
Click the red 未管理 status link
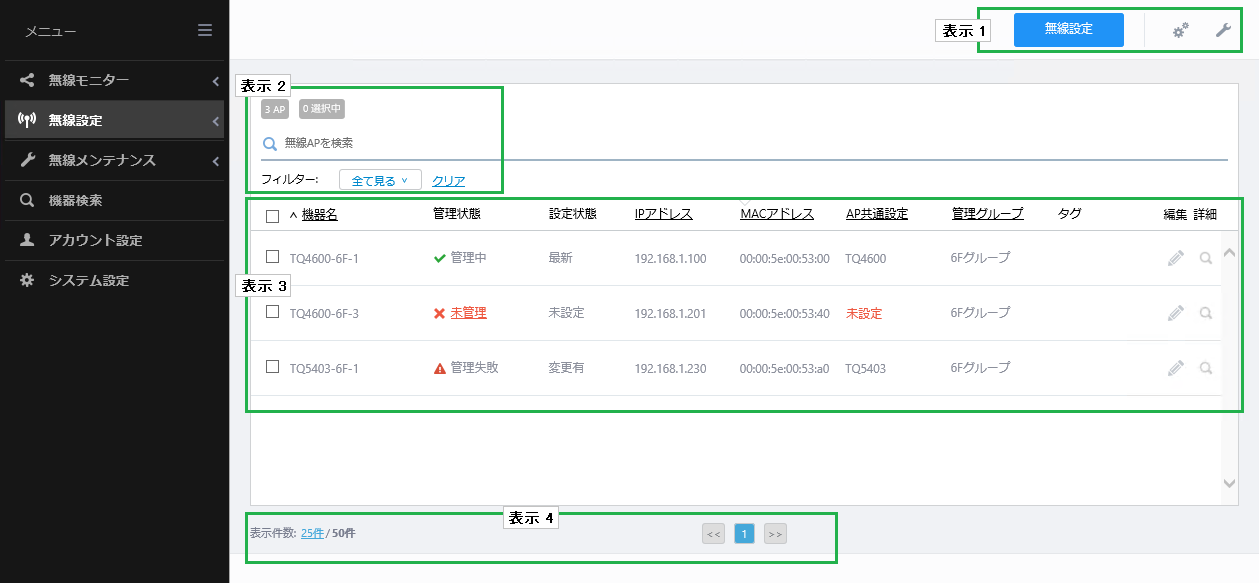tap(468, 313)
